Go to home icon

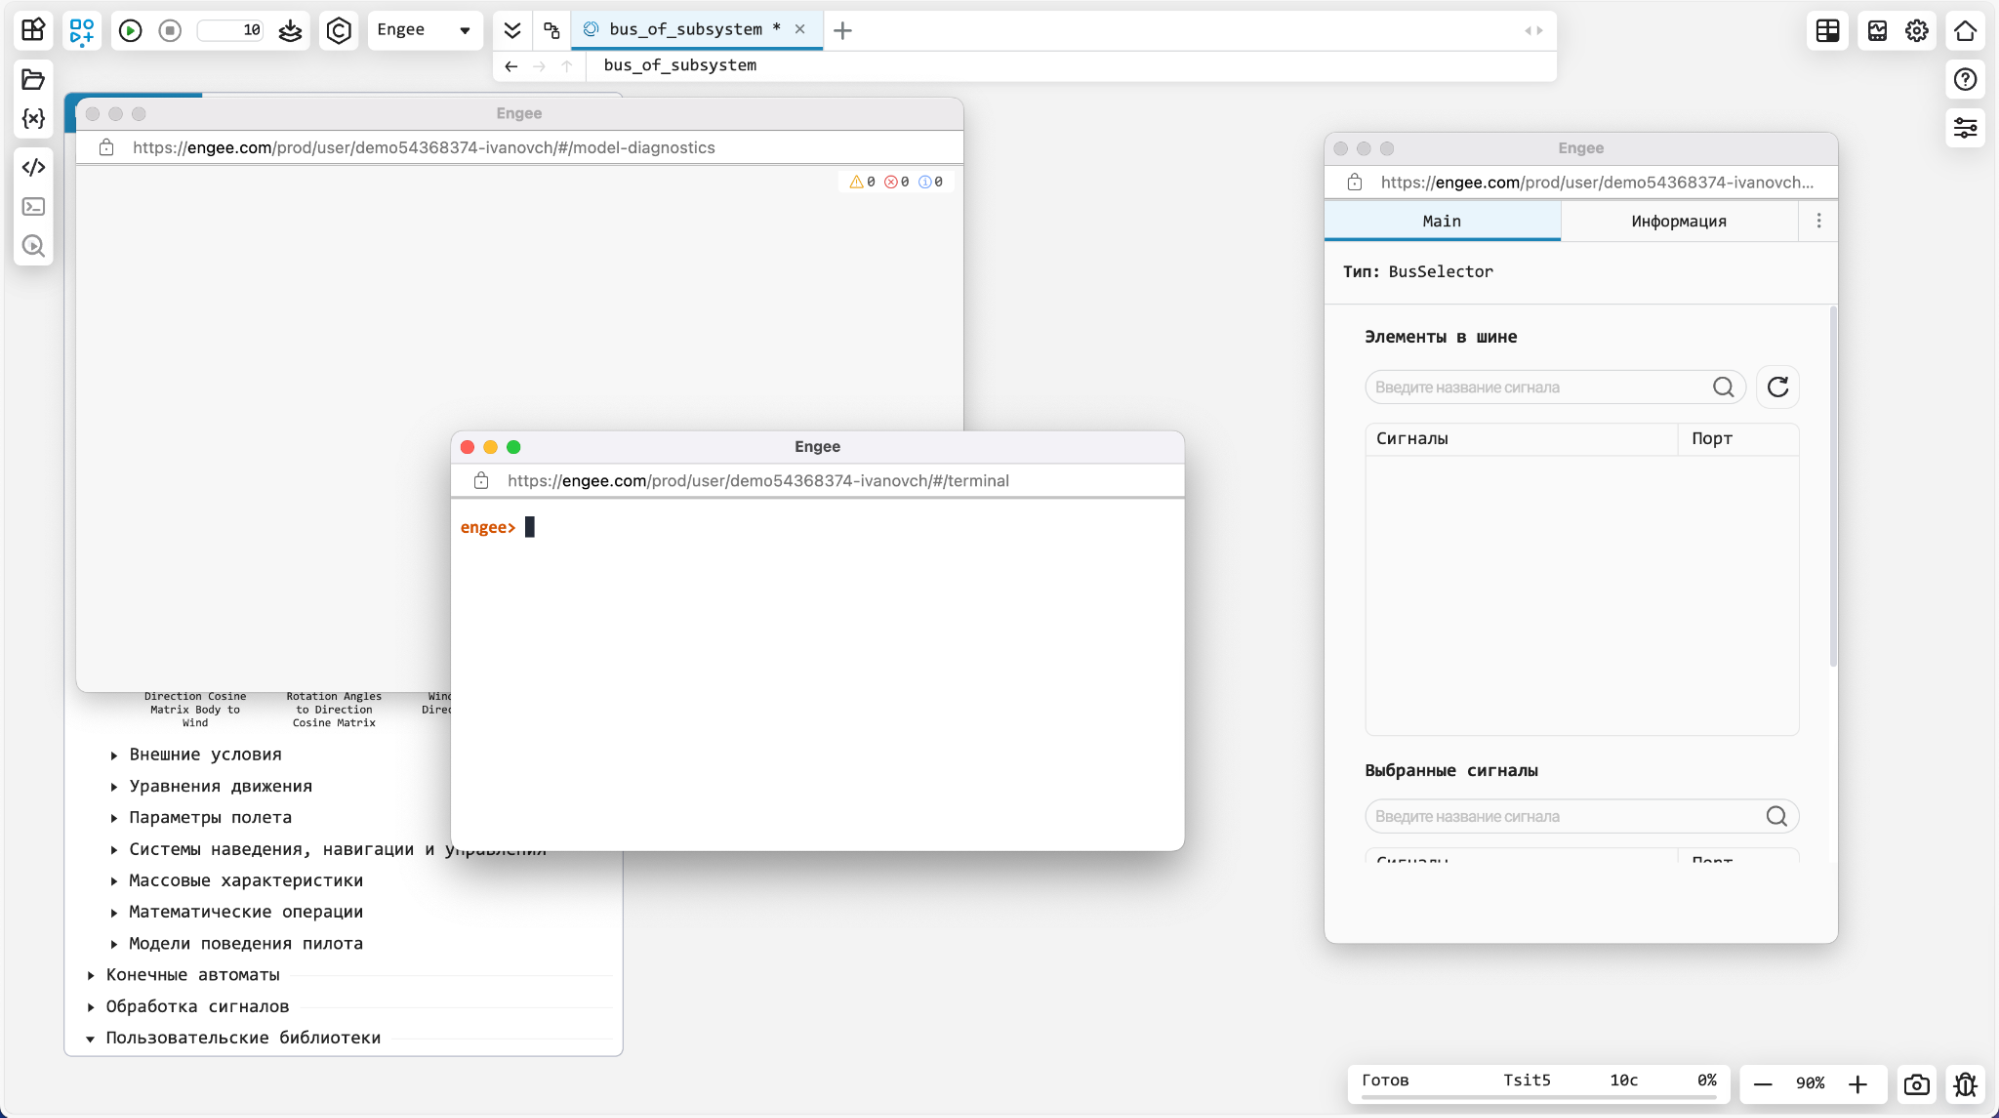(x=1965, y=30)
